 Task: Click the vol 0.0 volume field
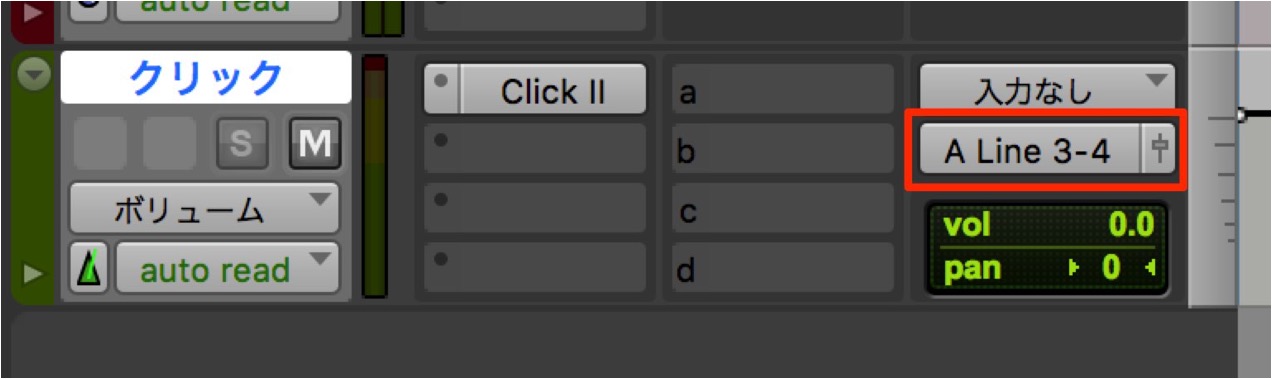click(1048, 225)
